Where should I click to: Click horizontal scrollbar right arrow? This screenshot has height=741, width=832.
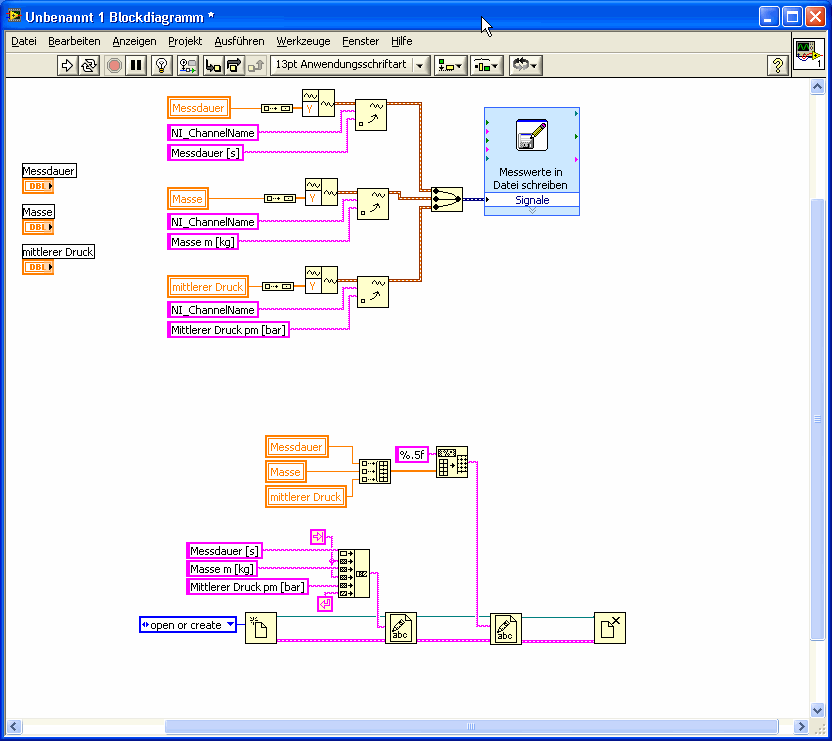point(801,726)
